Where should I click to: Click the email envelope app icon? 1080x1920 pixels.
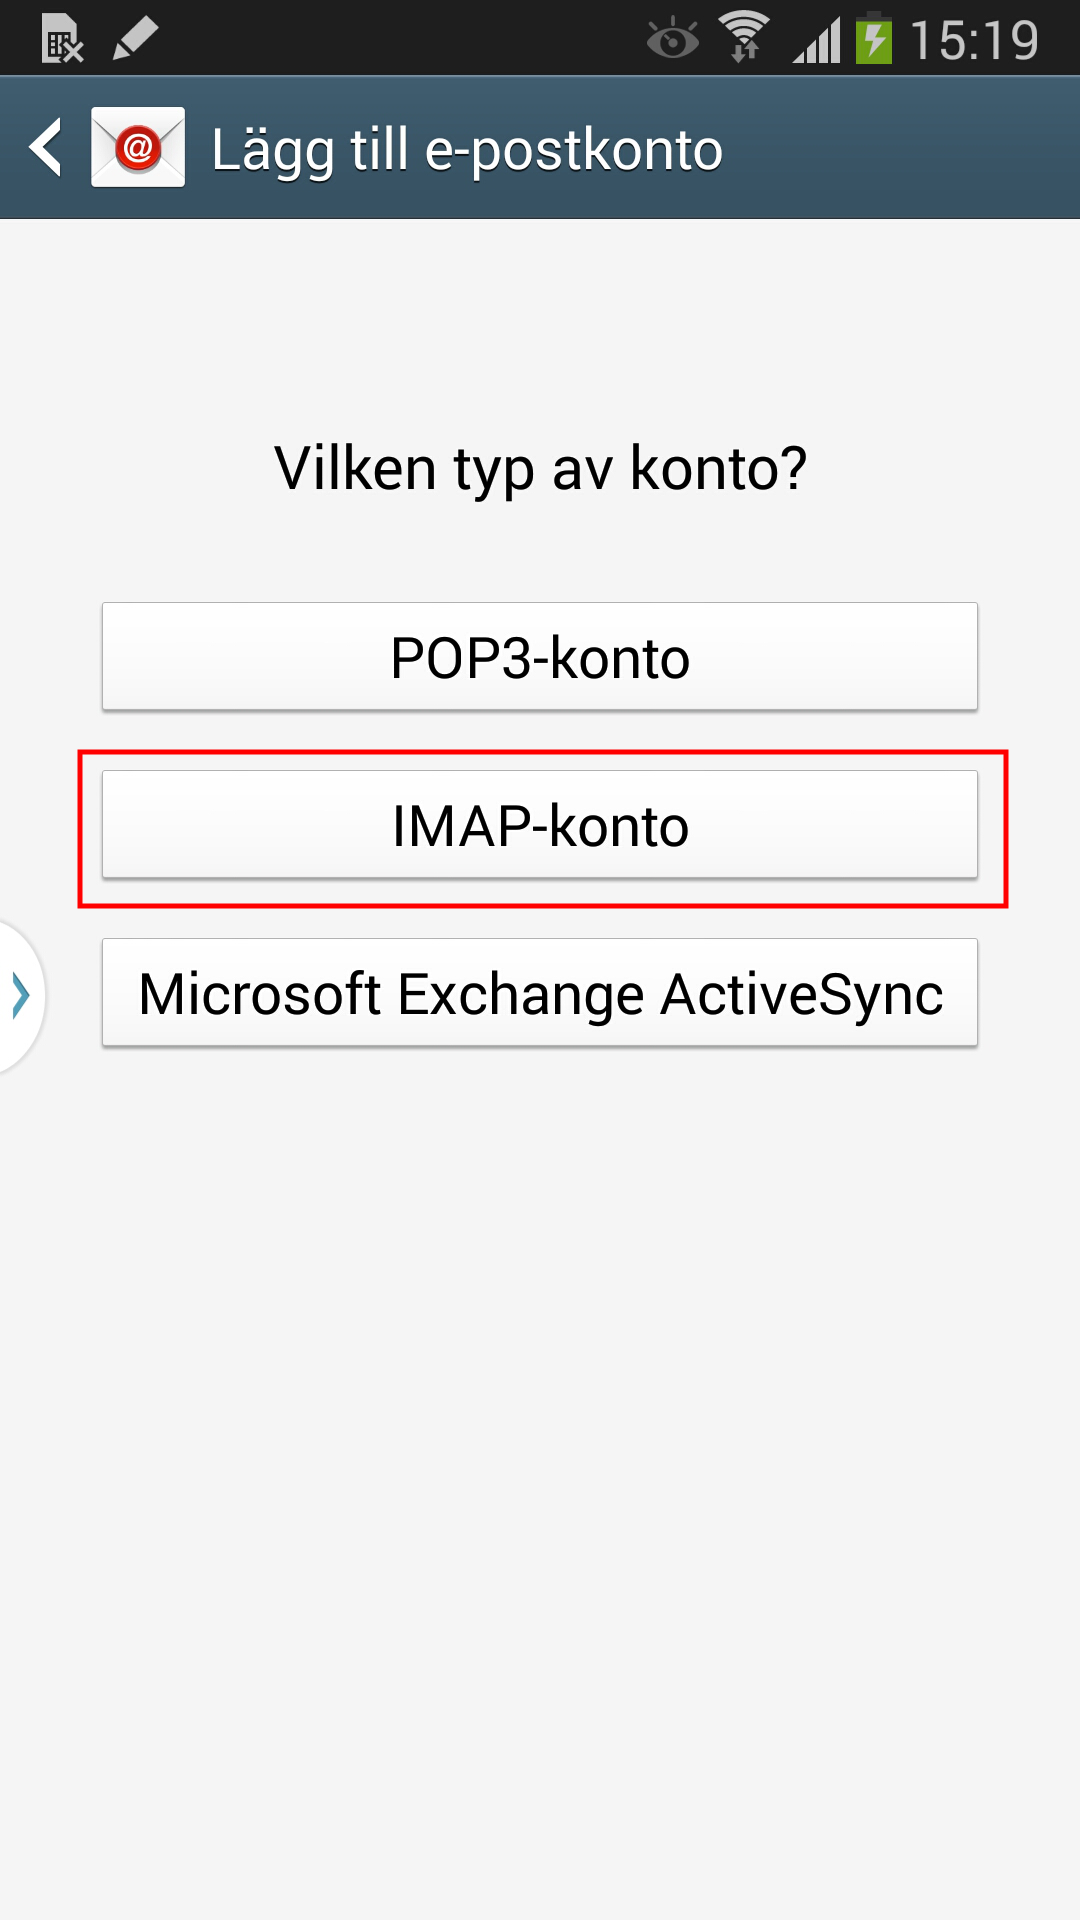pos(138,147)
